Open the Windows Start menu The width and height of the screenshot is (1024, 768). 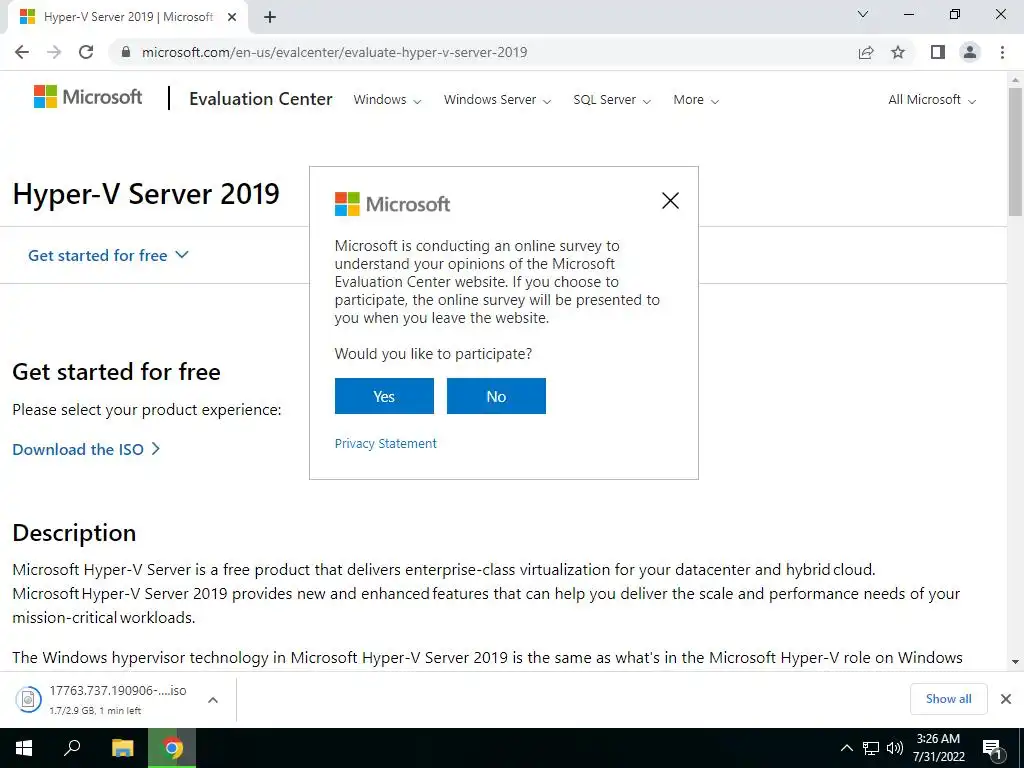click(24, 748)
